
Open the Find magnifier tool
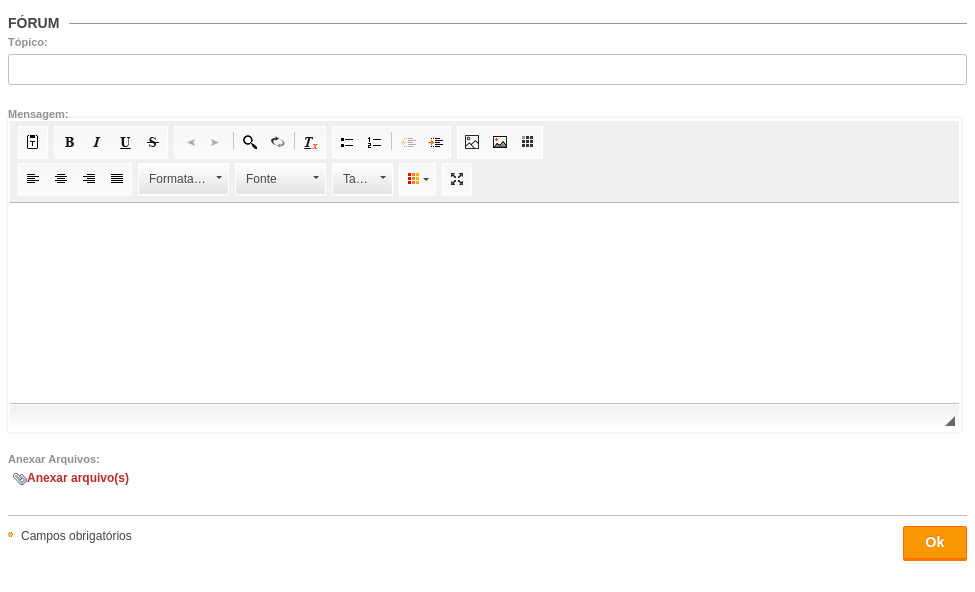250,142
